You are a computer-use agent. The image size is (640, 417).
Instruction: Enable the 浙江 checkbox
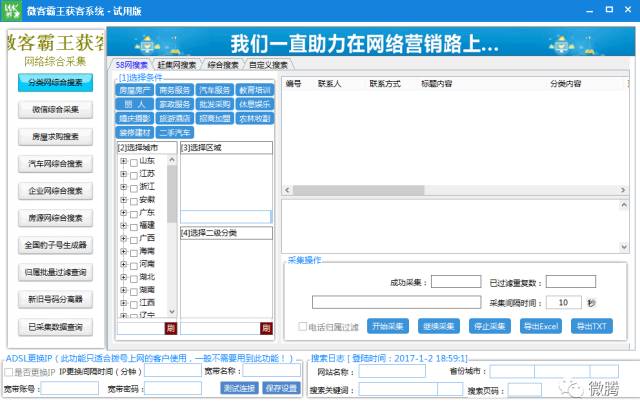click(133, 189)
